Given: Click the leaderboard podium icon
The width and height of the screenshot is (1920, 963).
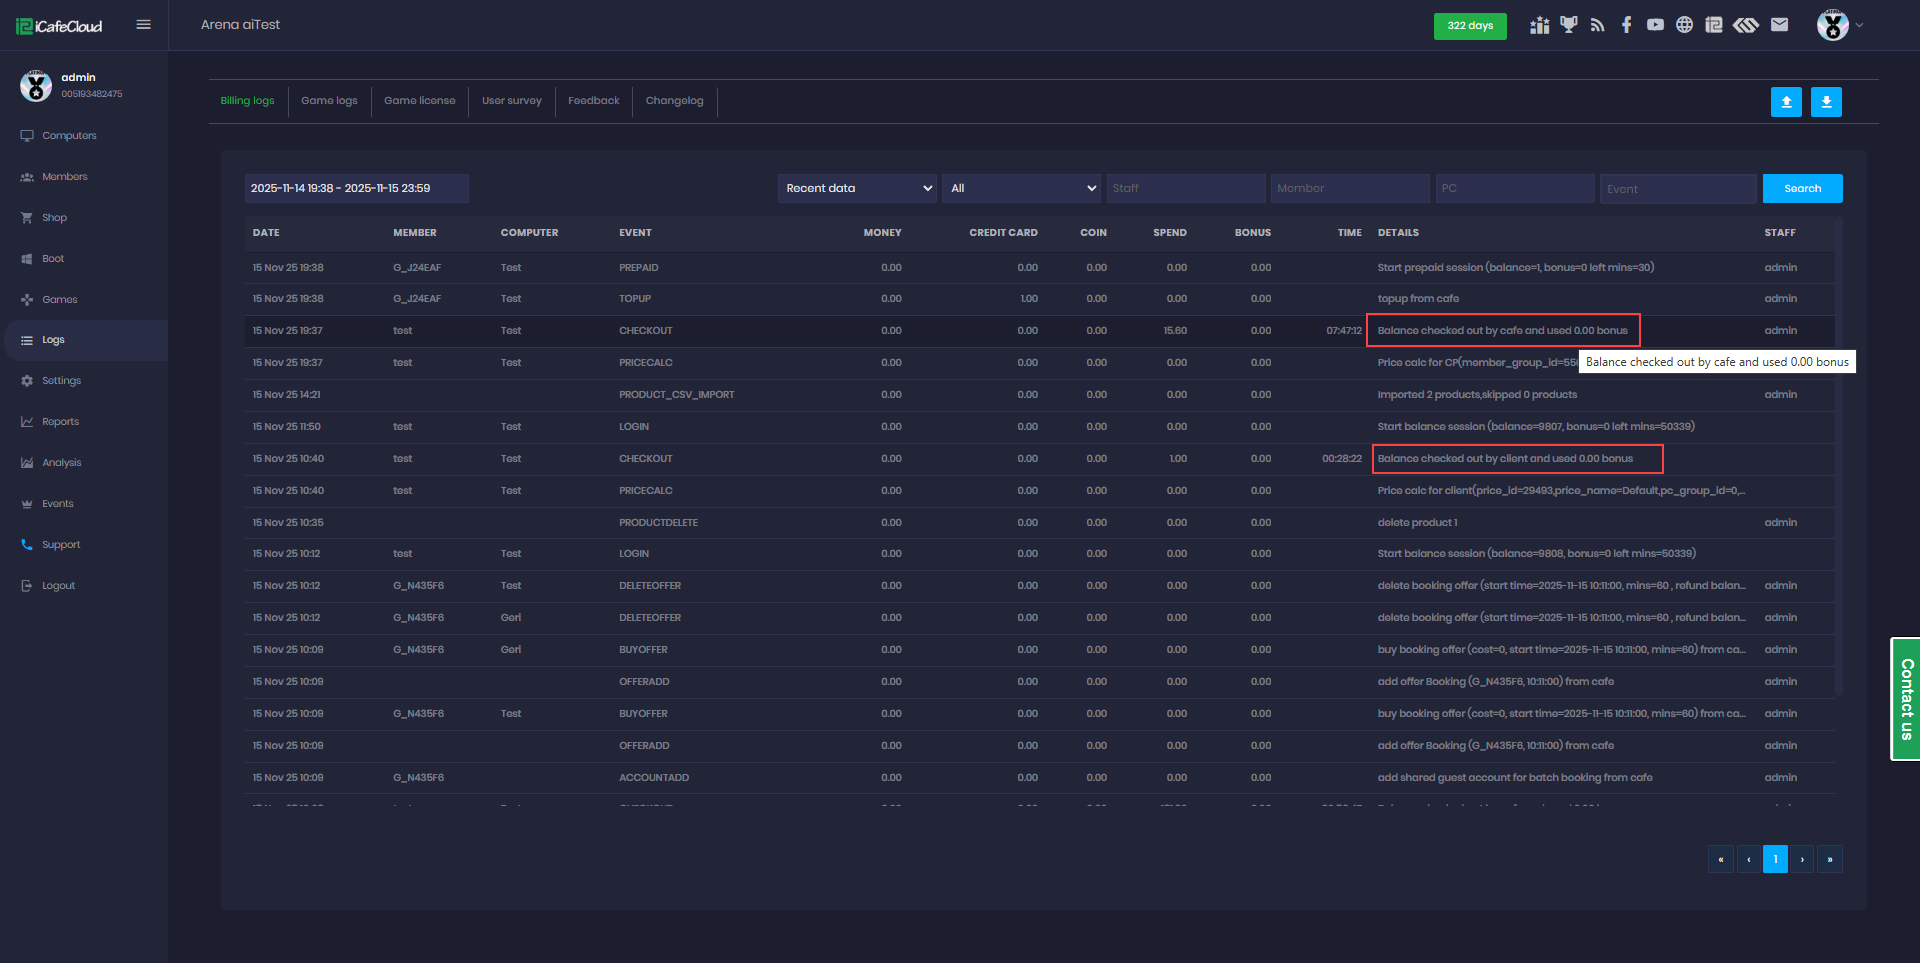Looking at the screenshot, I should (1539, 25).
